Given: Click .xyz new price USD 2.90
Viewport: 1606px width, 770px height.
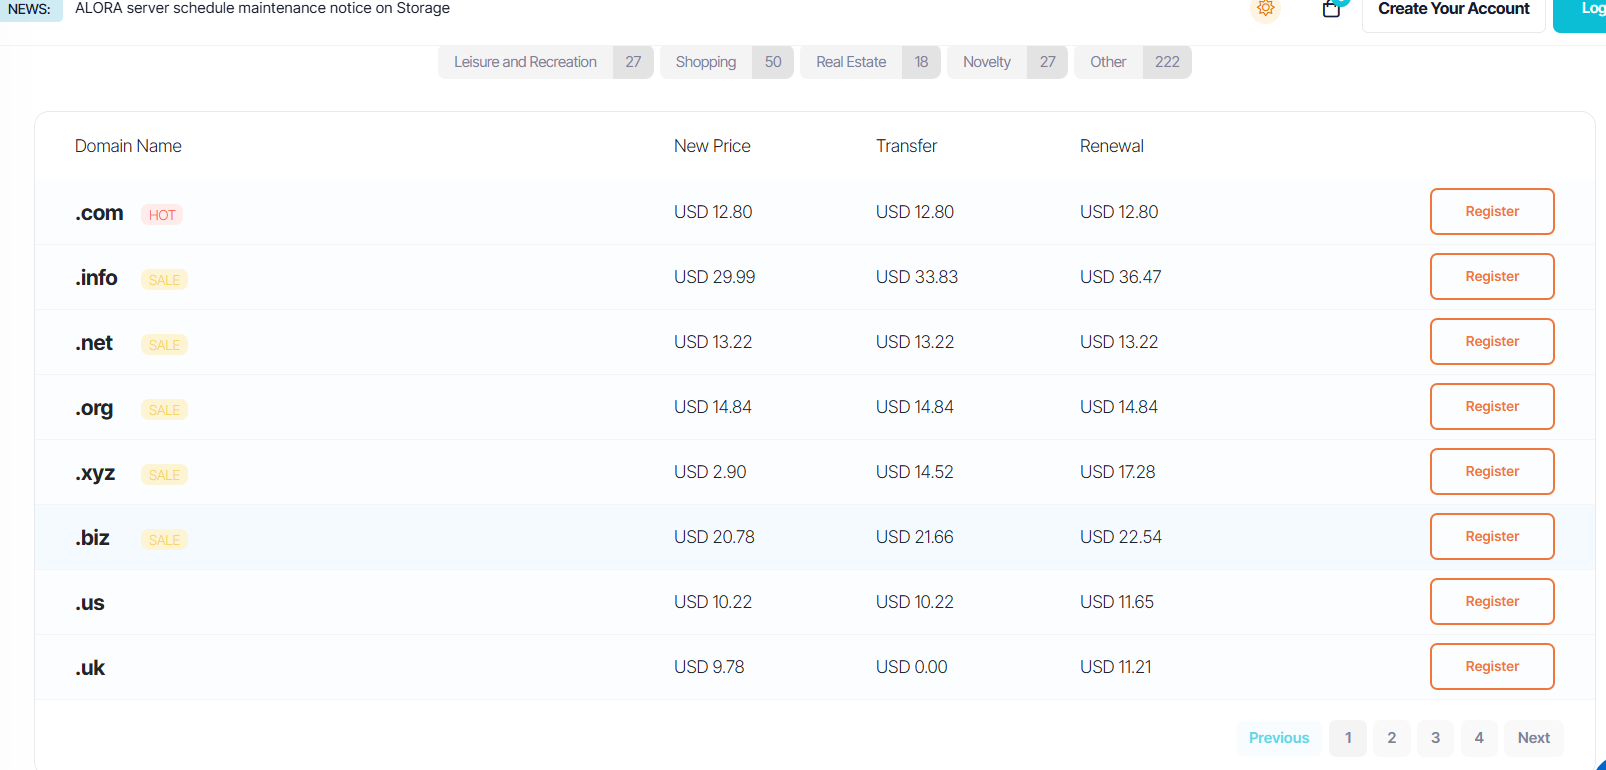Looking at the screenshot, I should coord(710,472).
